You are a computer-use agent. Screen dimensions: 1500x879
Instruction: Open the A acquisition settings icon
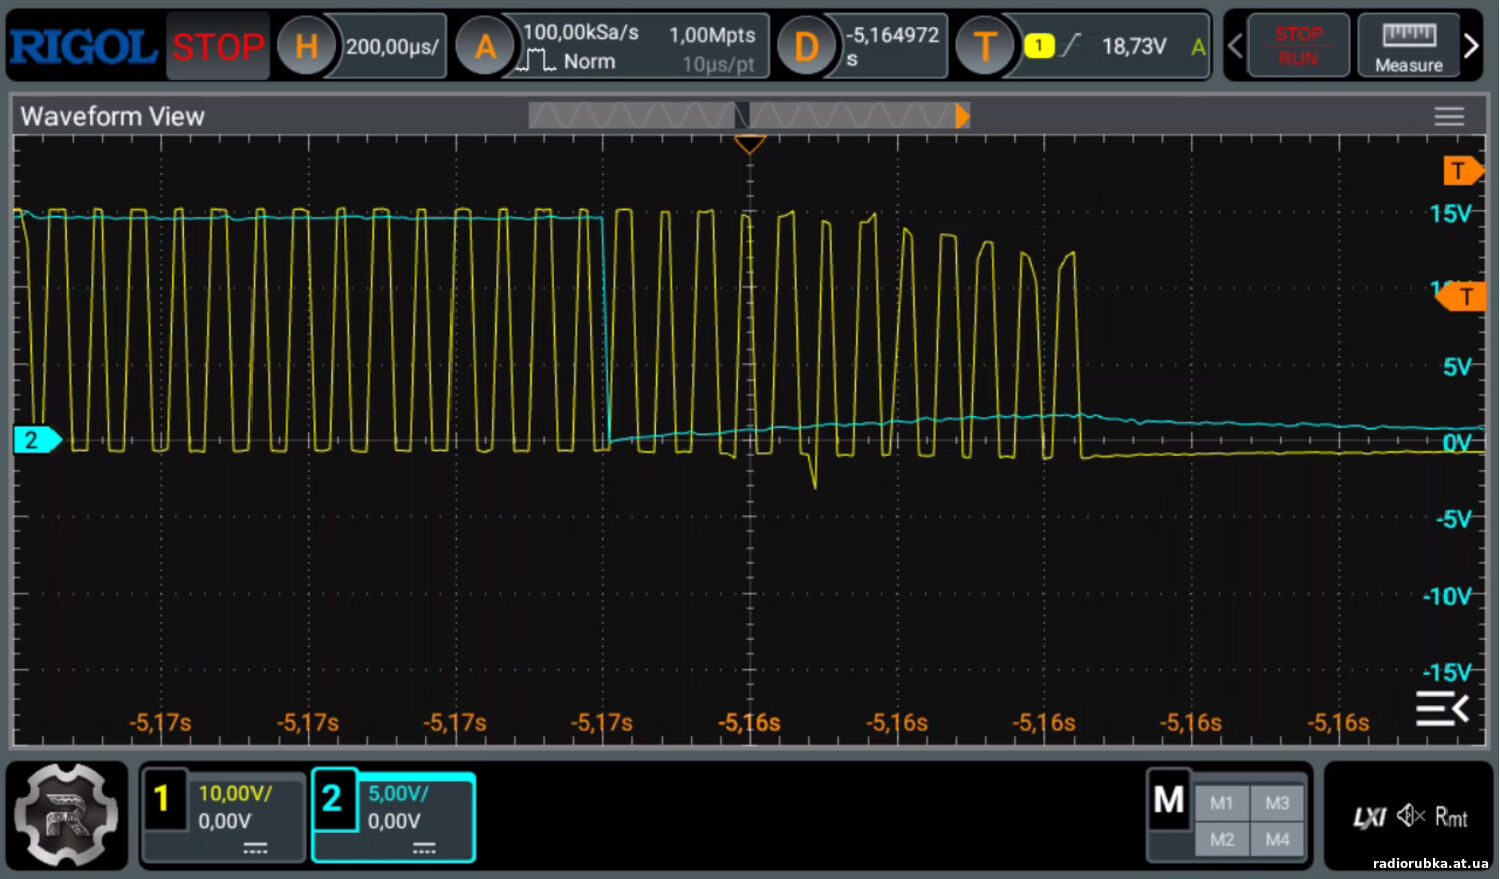tap(485, 46)
